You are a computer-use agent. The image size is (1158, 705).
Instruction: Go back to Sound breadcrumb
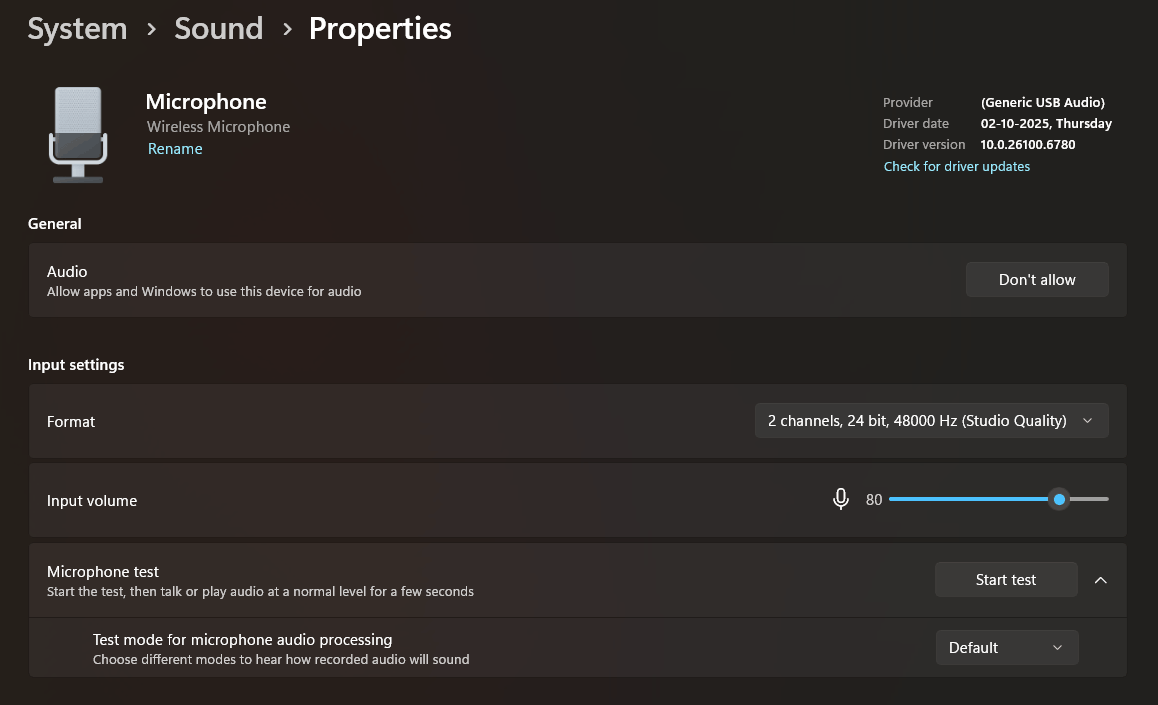point(218,29)
